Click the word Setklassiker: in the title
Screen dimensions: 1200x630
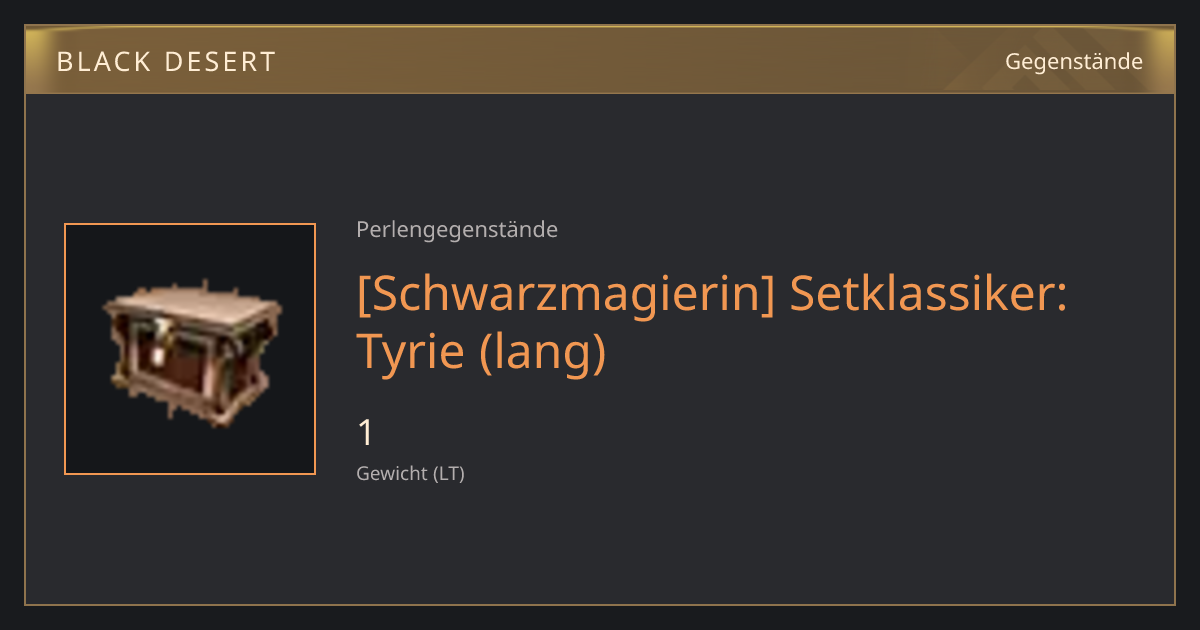(929, 296)
